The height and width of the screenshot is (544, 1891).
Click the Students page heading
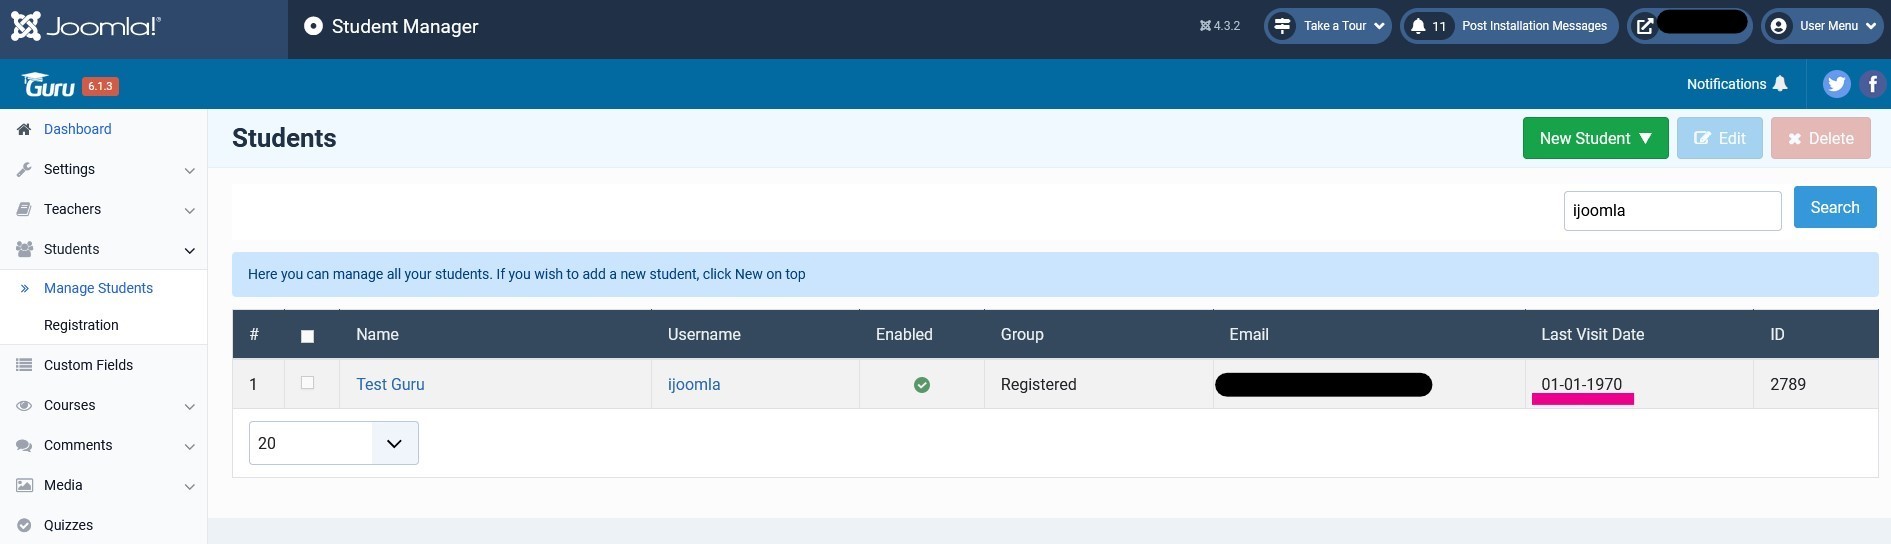click(284, 138)
